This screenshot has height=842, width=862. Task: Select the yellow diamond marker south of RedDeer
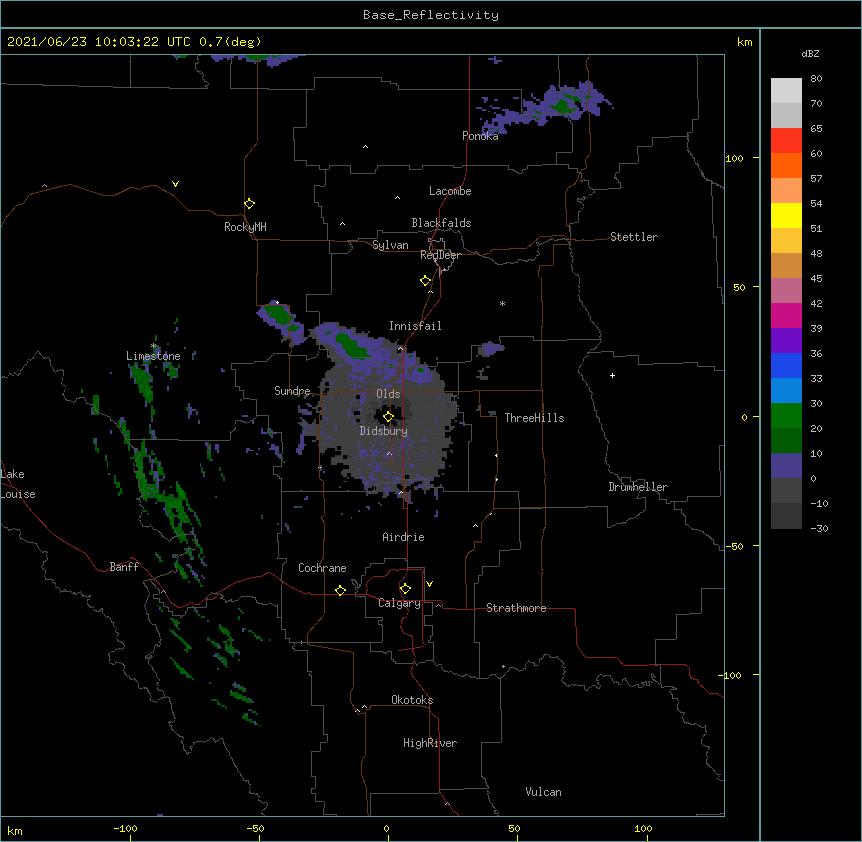(x=425, y=281)
